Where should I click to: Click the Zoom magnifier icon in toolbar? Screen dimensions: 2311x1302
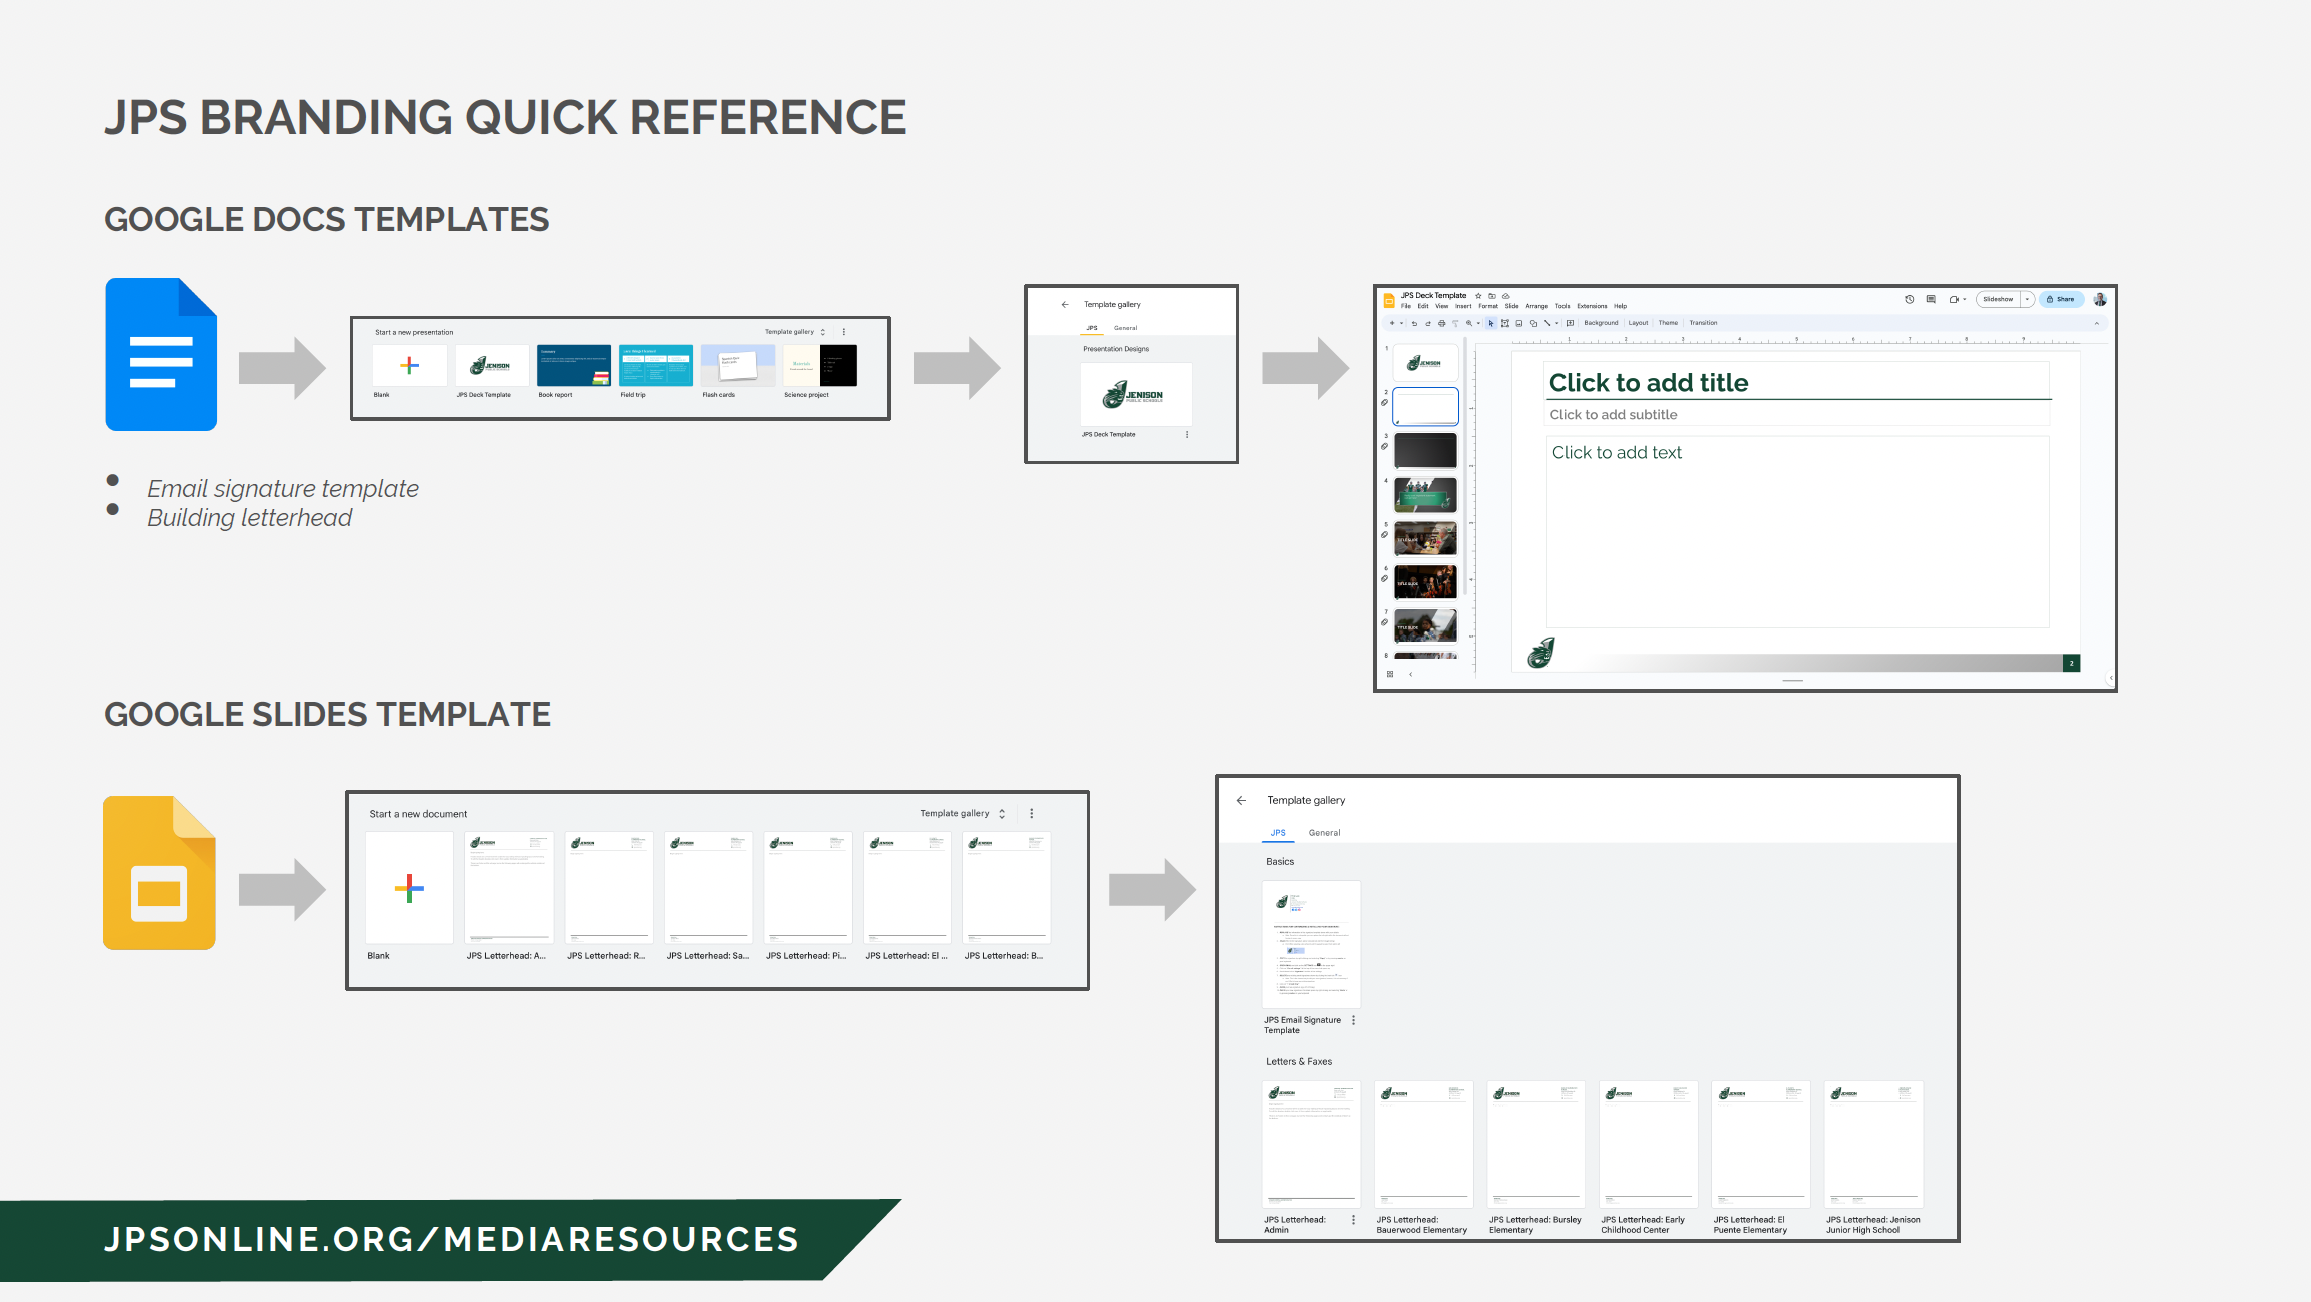coord(1469,323)
